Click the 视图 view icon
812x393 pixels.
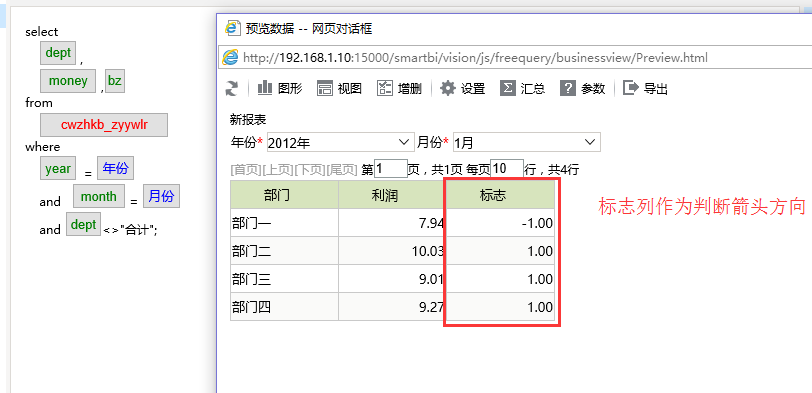(325, 89)
